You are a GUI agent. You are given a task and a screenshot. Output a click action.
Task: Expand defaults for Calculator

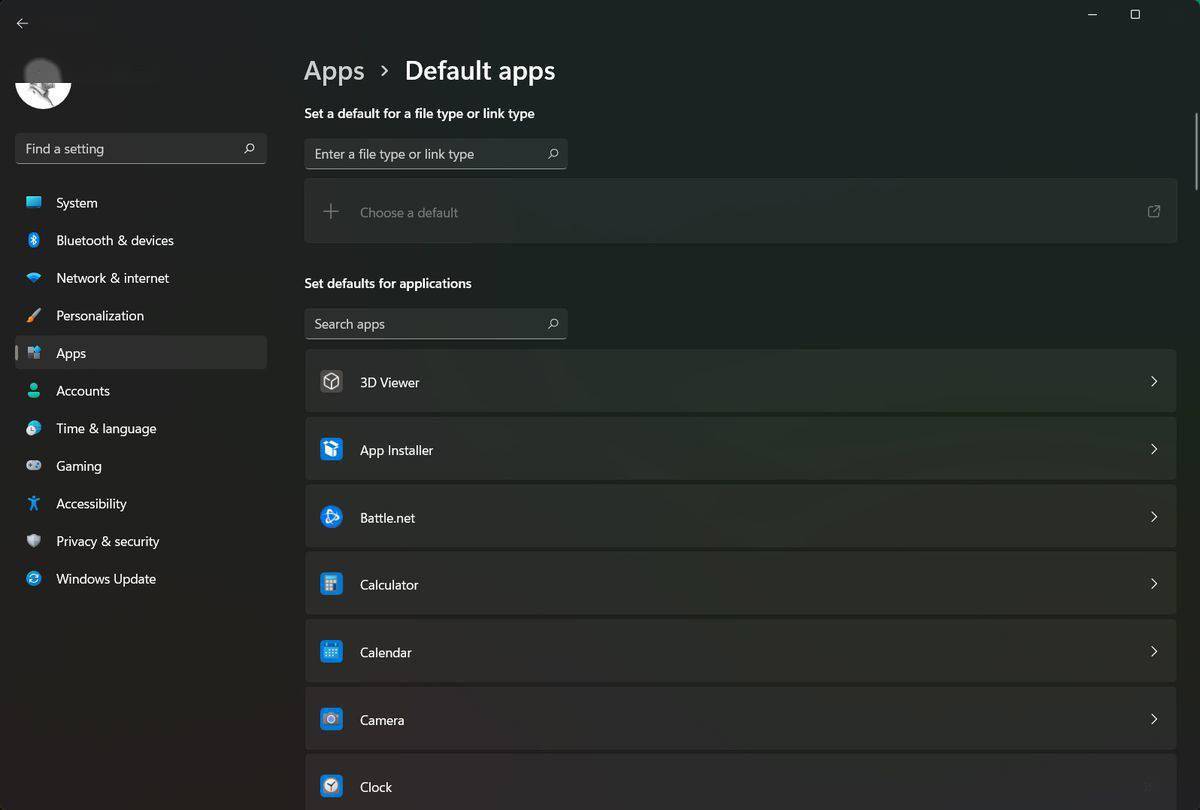(740, 584)
